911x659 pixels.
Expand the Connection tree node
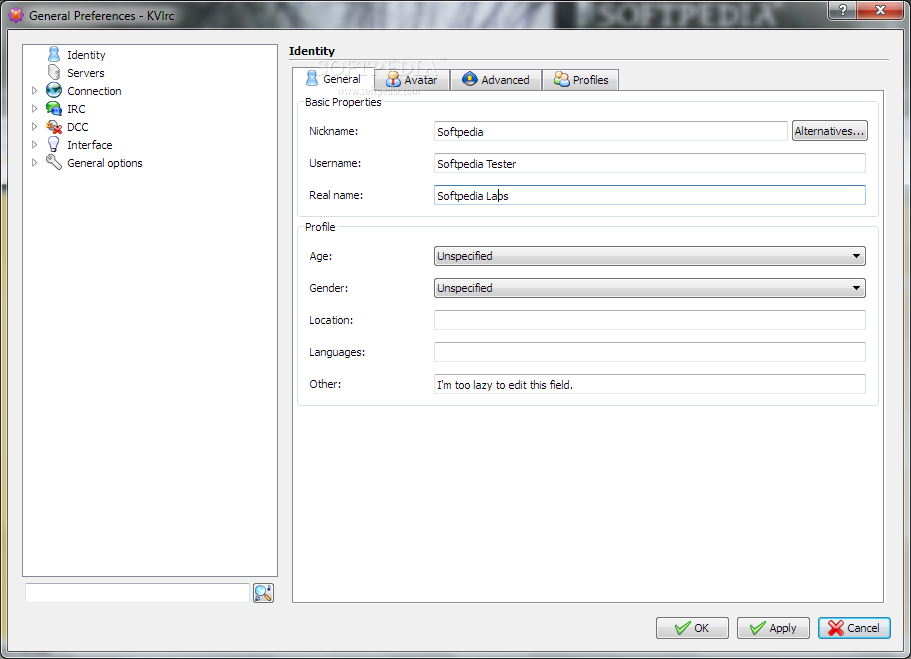pos(34,91)
